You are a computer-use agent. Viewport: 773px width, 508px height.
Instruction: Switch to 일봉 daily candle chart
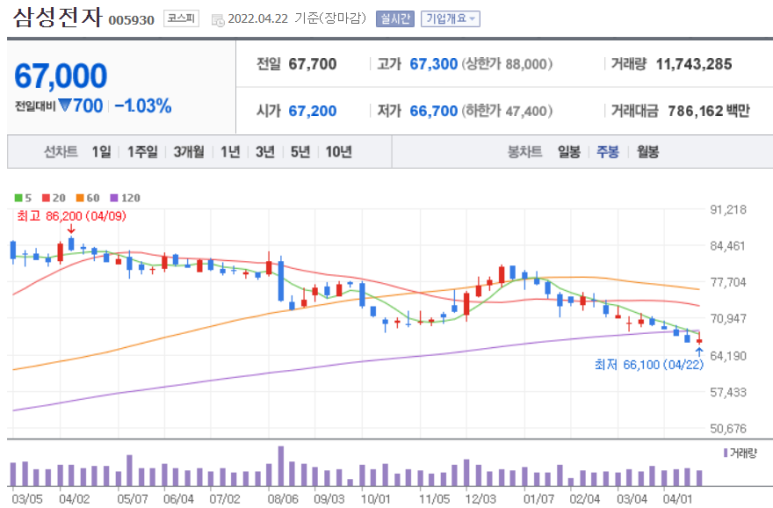click(x=569, y=152)
